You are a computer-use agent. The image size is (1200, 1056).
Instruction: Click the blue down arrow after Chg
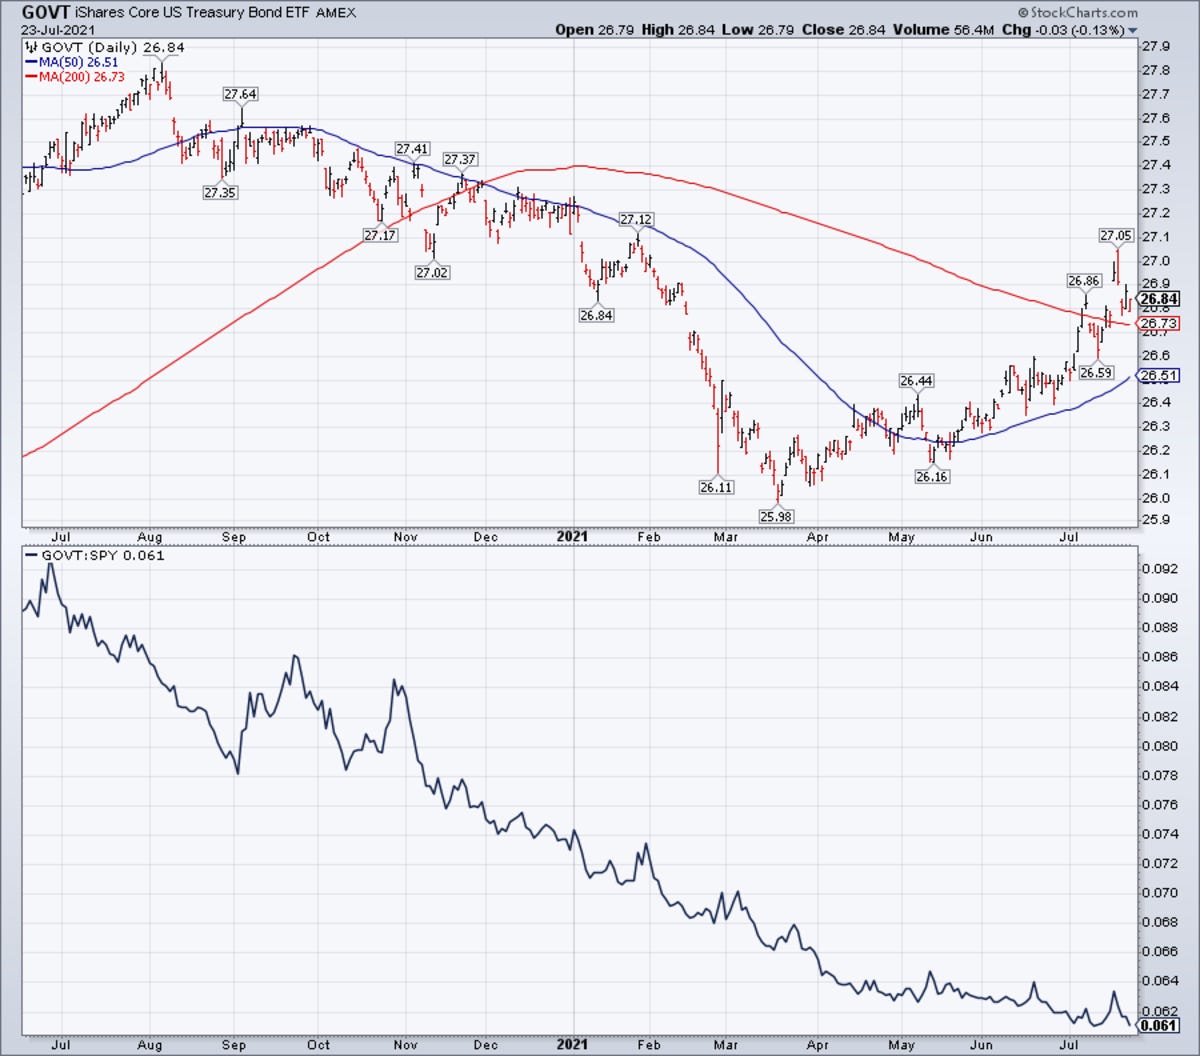(x=1132, y=31)
